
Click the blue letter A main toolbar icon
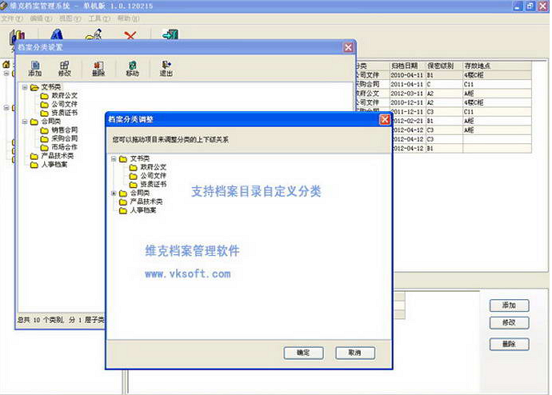coord(57,35)
